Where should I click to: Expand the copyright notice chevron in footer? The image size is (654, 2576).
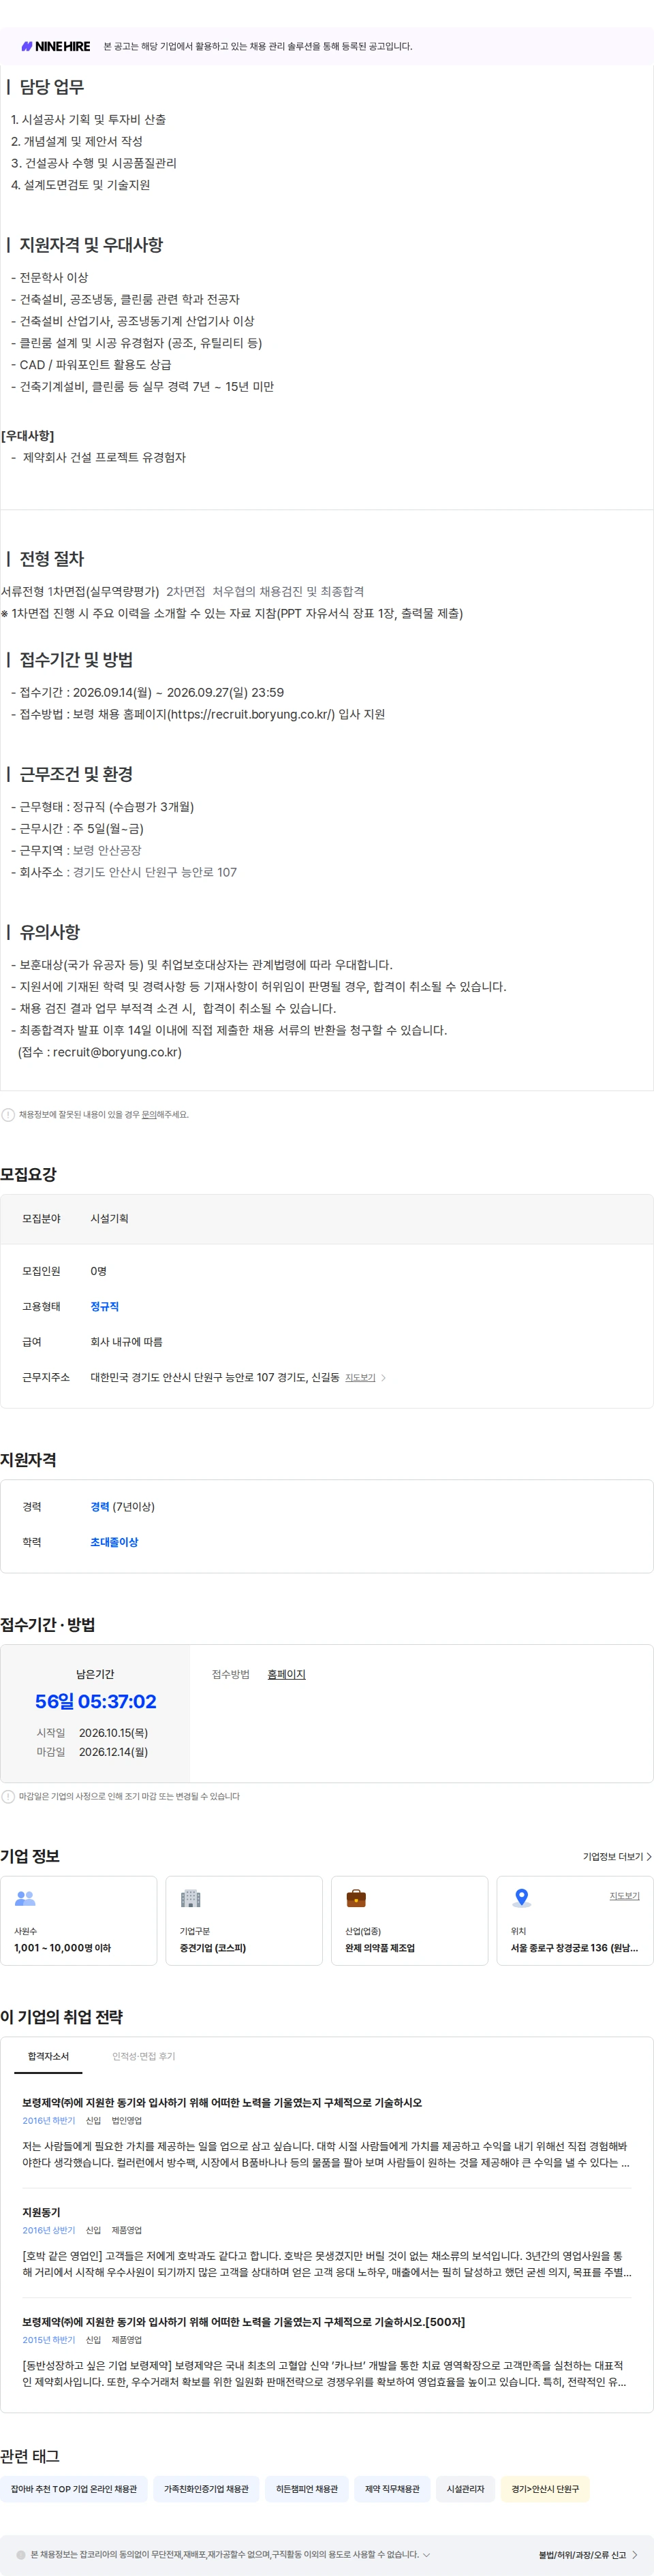[427, 2554]
